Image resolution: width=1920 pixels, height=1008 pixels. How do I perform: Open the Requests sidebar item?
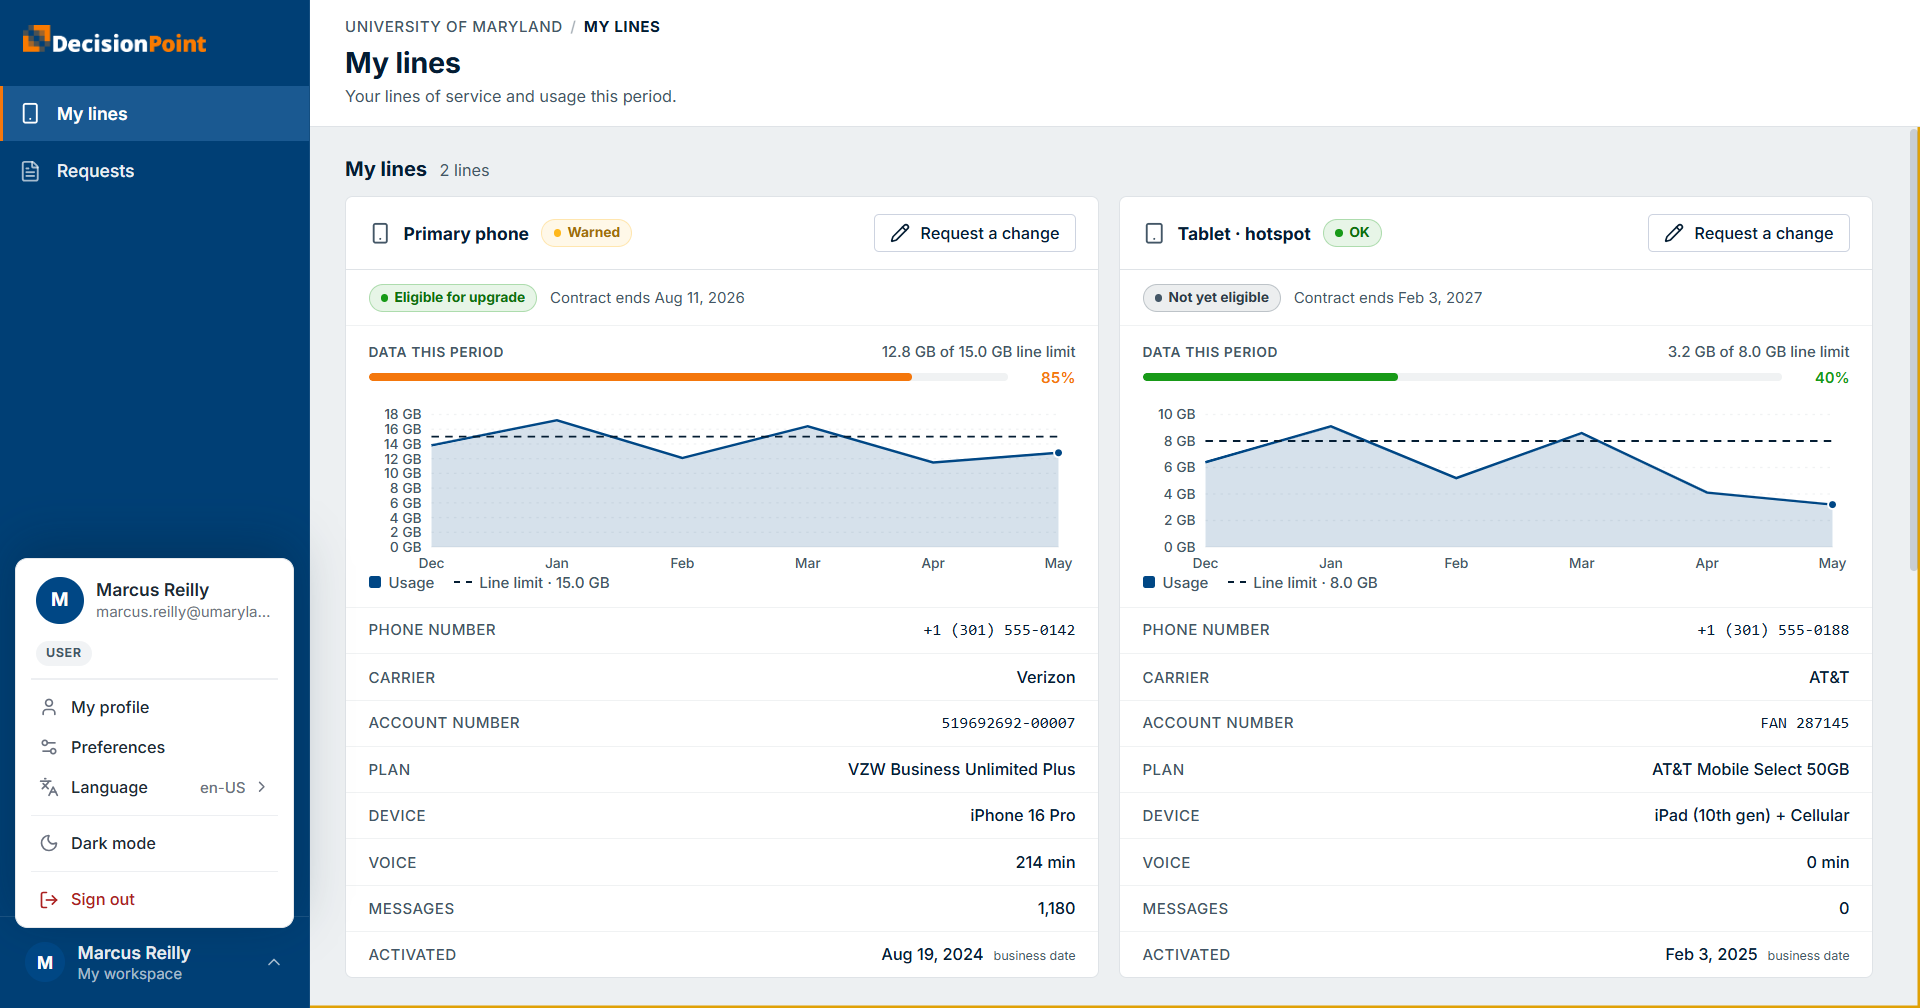155,171
